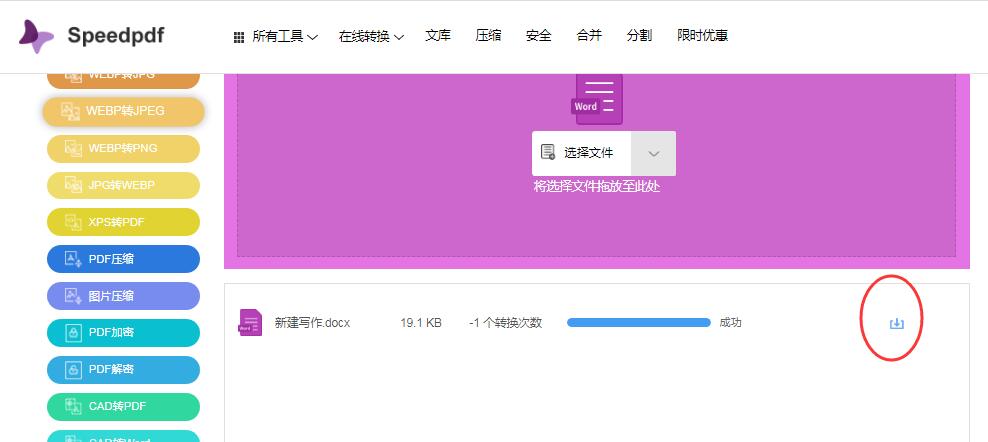Select the PDF解密 sidebar tool
The width and height of the screenshot is (988, 442).
(123, 370)
